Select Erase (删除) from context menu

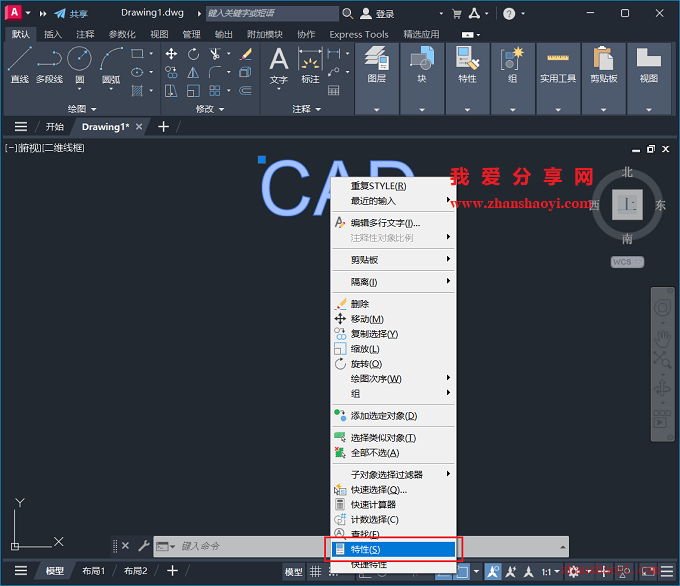[x=393, y=304]
